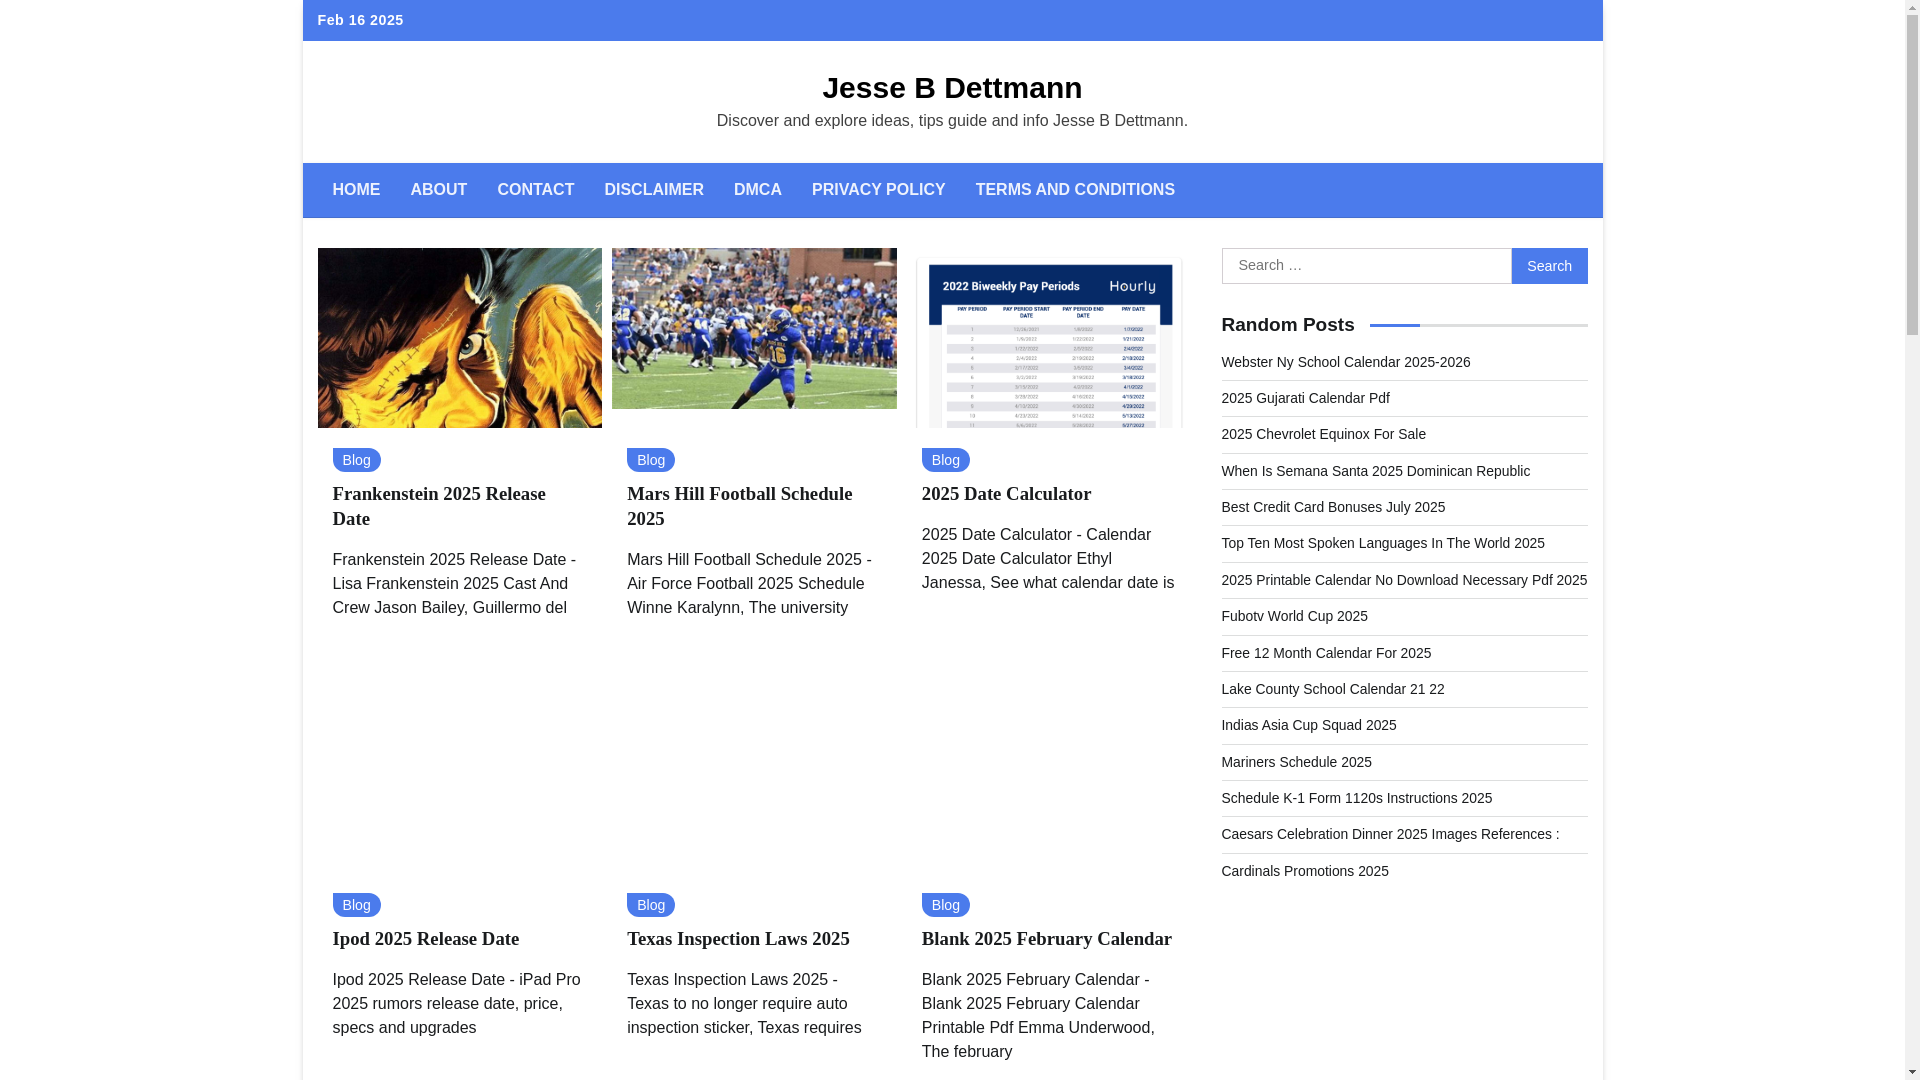Open 2025 Printable Calendar No Download post

pyautogui.click(x=1404, y=580)
